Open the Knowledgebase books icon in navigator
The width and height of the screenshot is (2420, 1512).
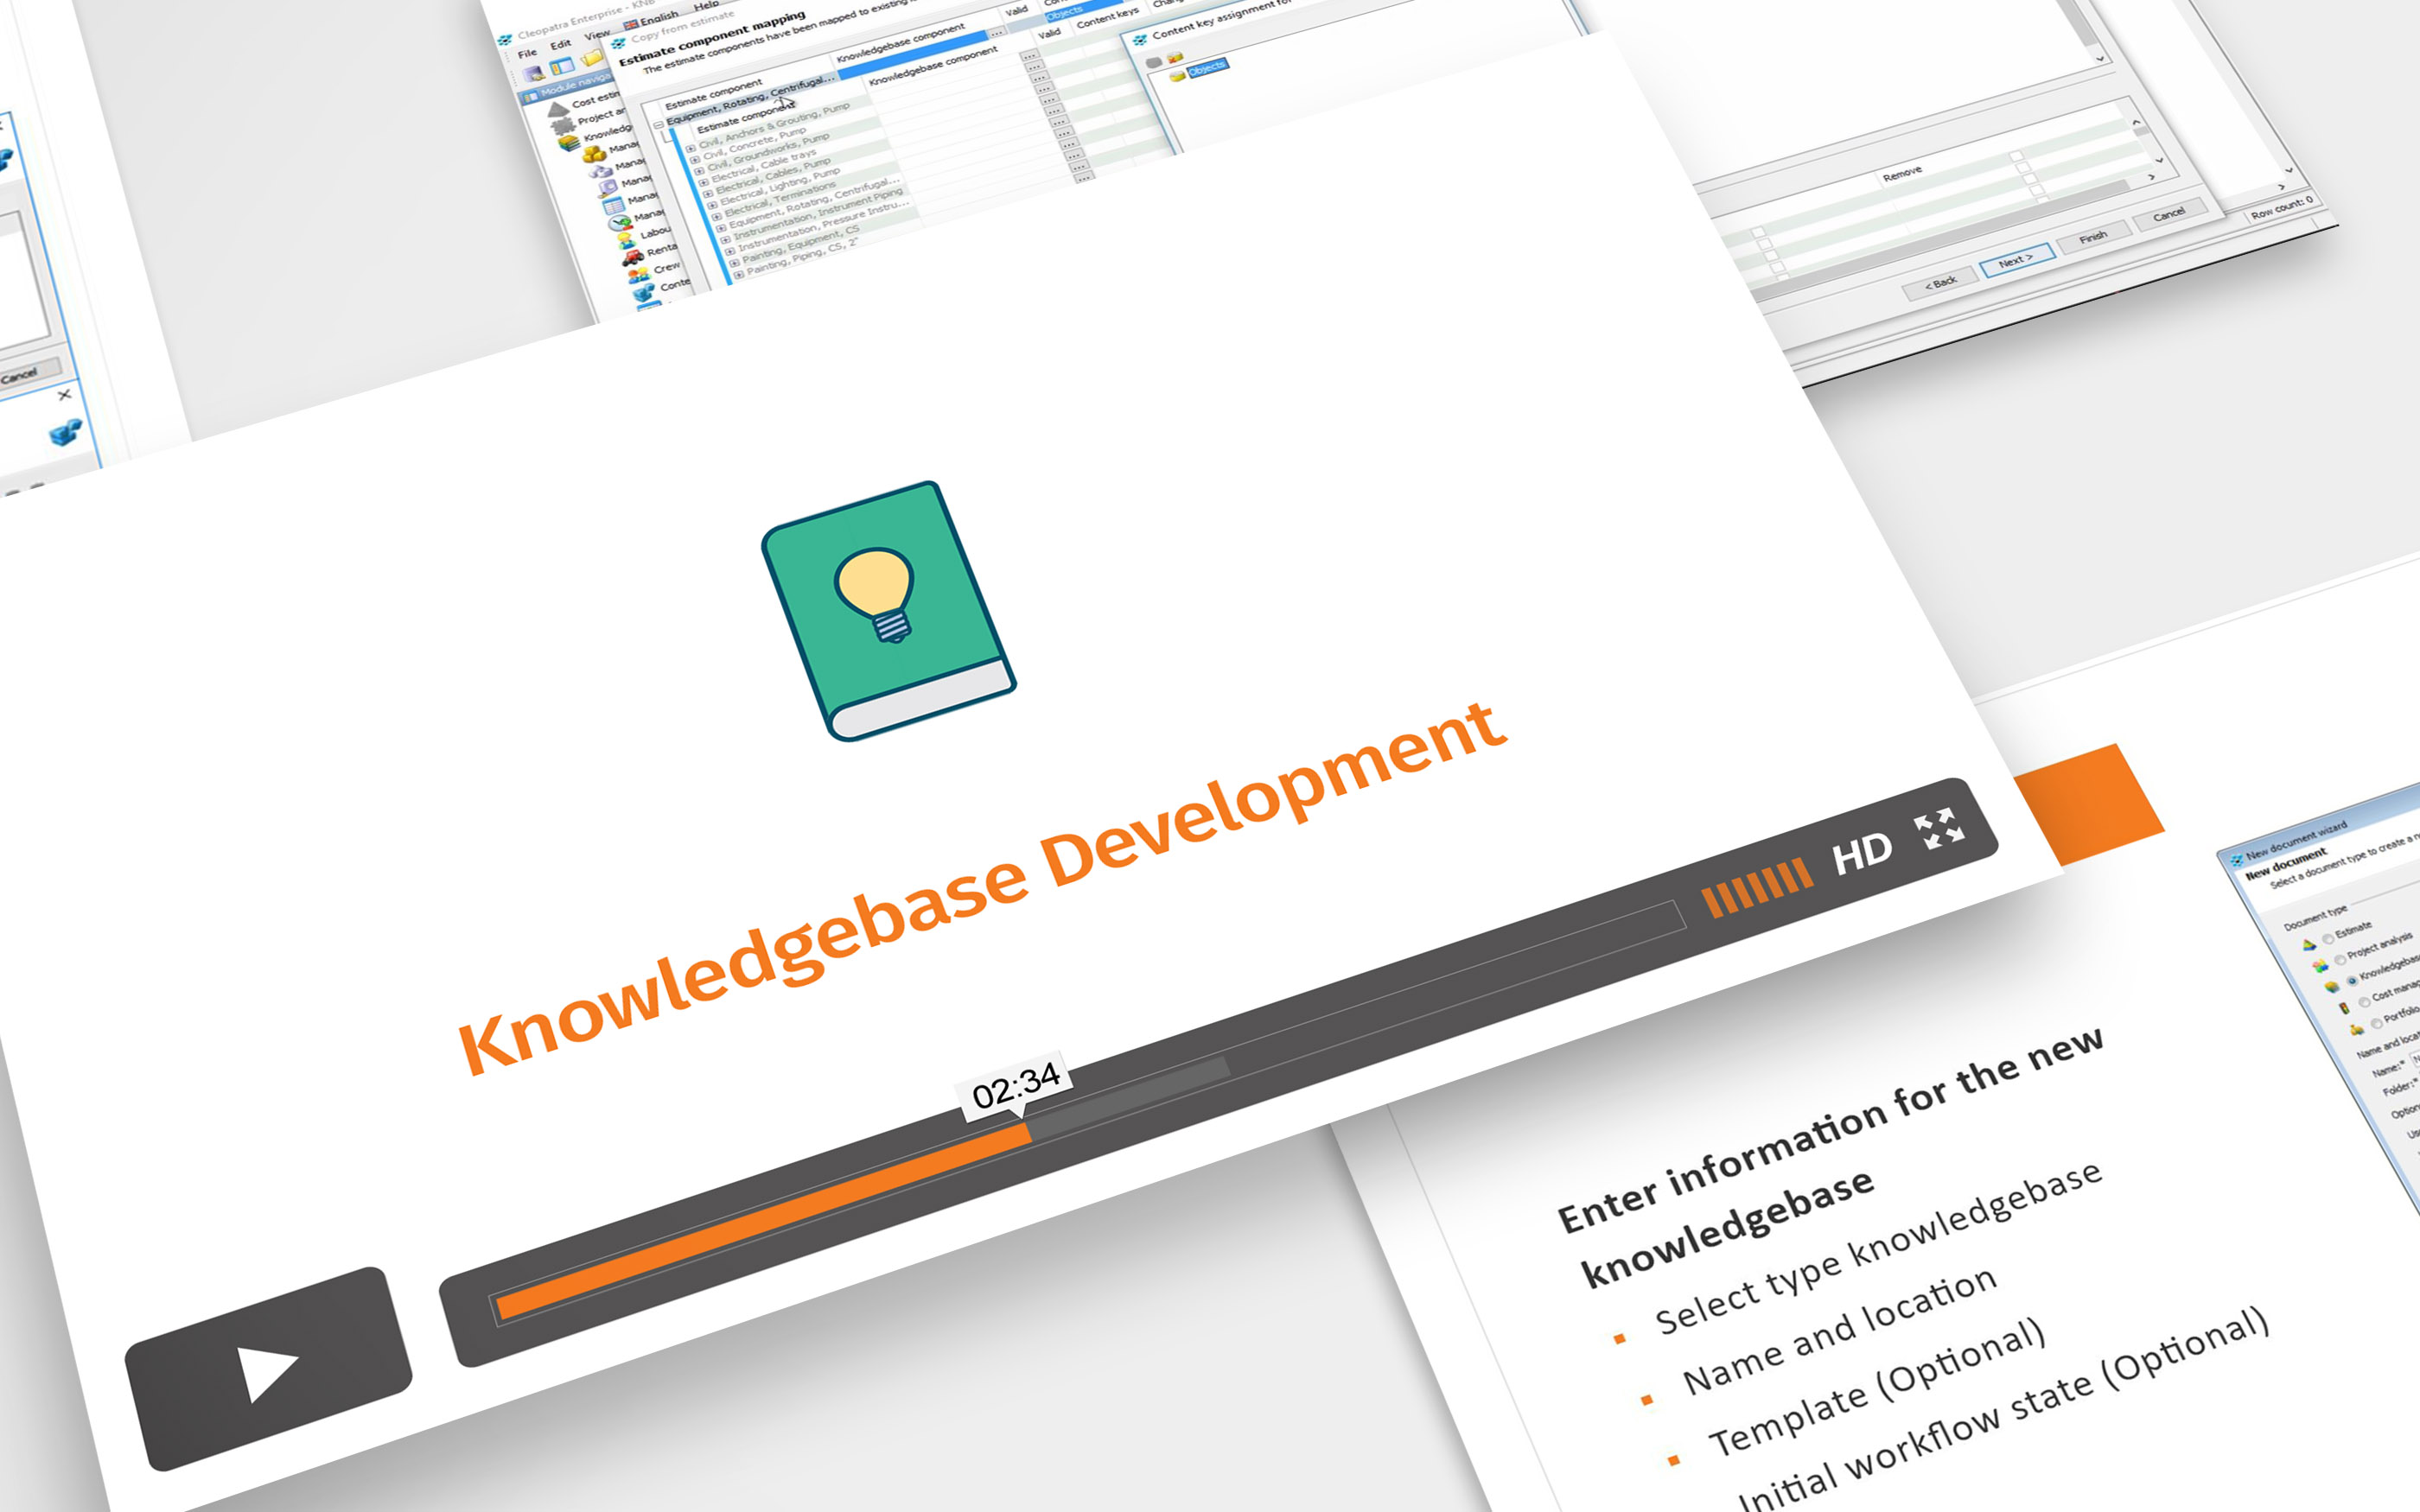click(x=569, y=142)
